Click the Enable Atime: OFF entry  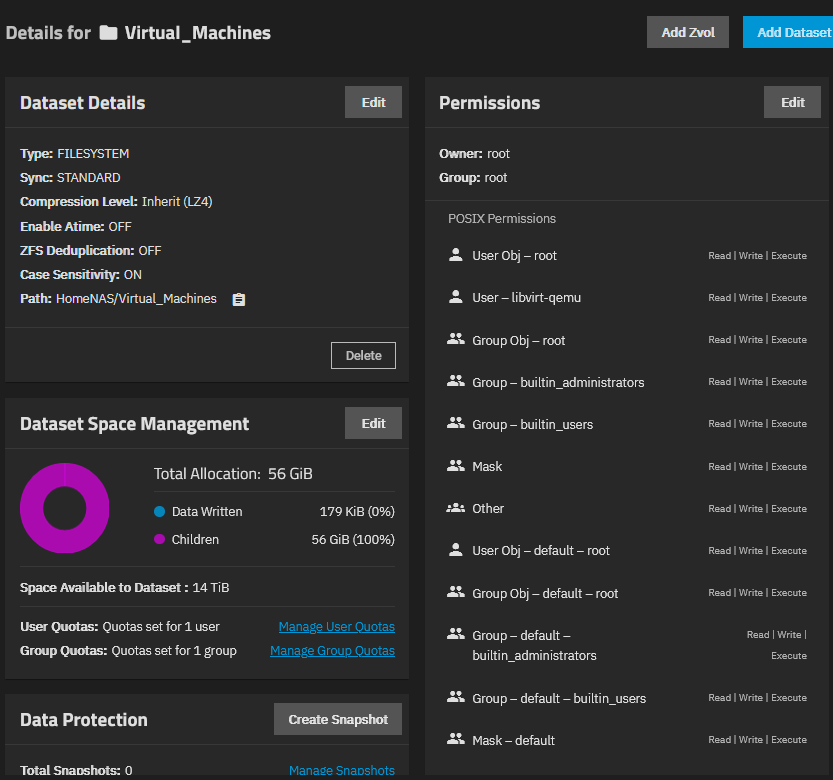pyautogui.click(x=75, y=226)
